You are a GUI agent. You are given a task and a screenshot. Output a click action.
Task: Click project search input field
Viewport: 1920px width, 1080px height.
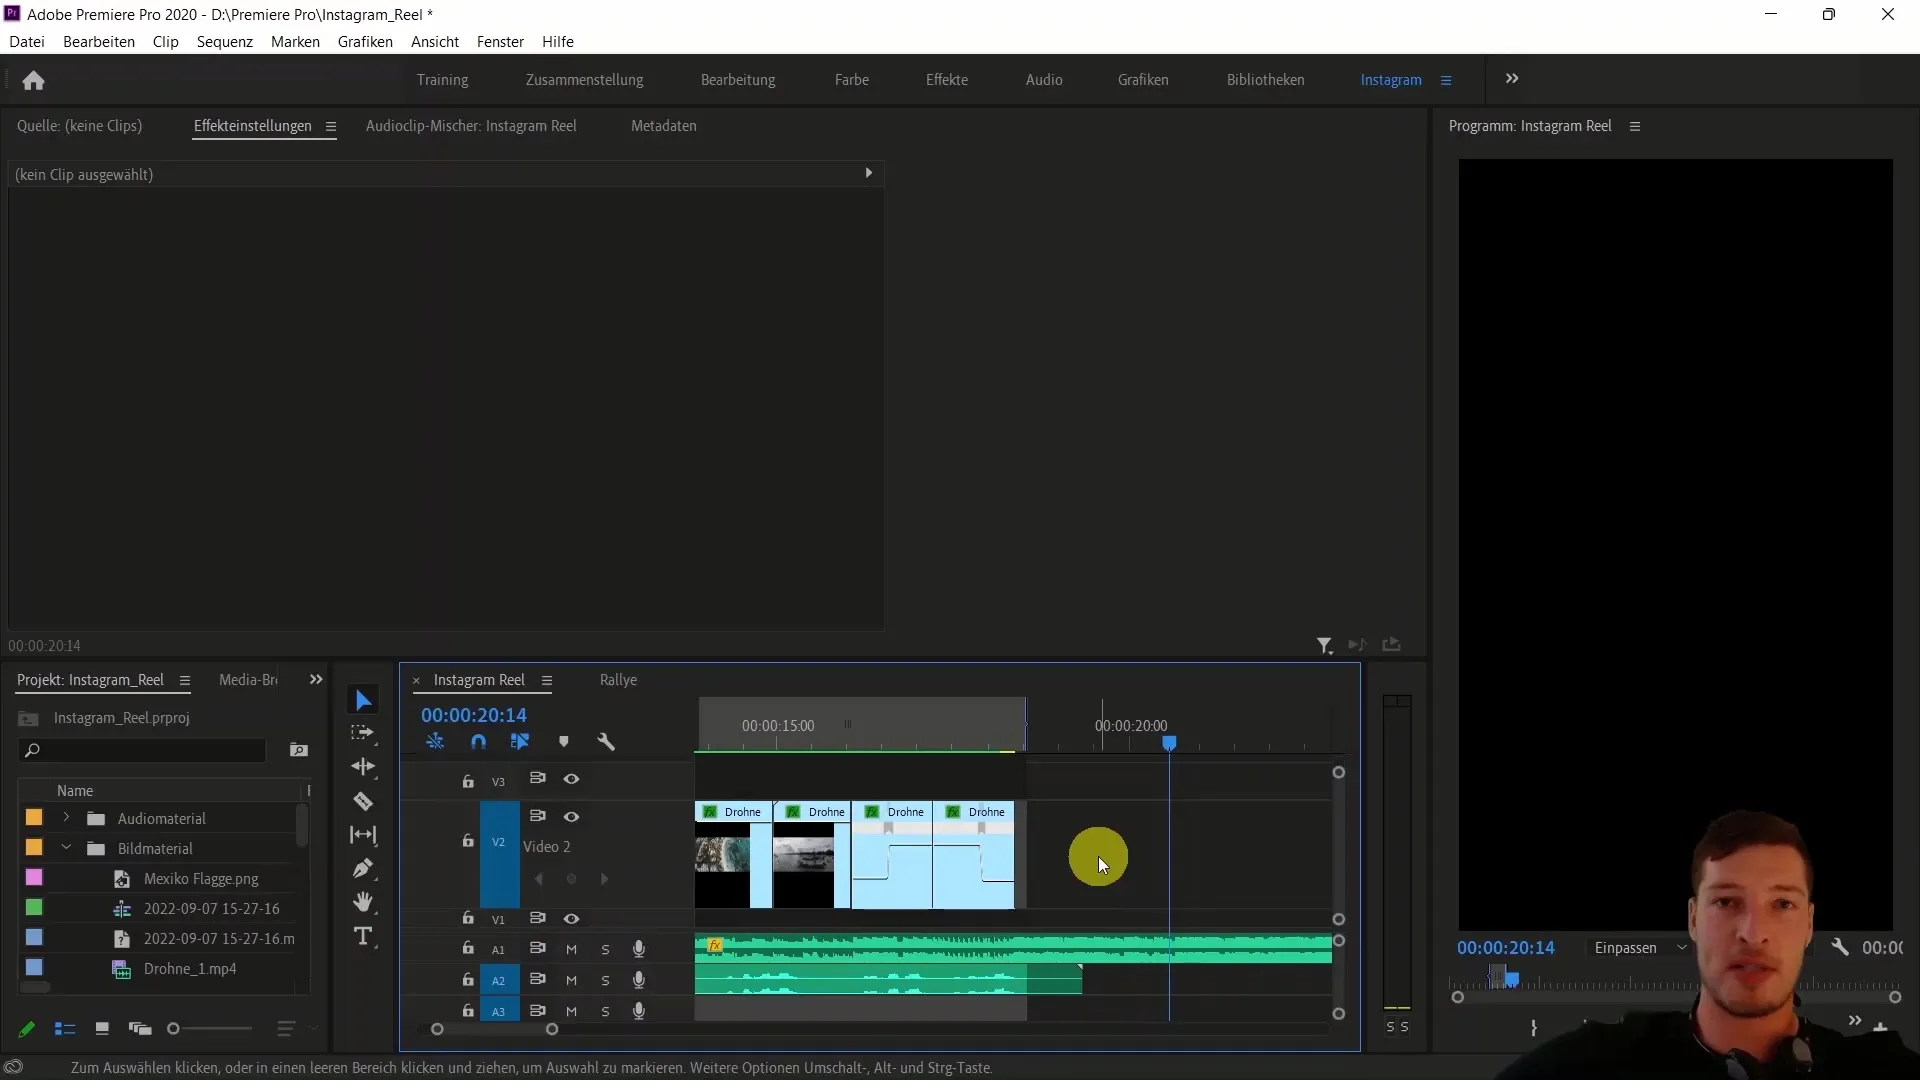pyautogui.click(x=143, y=750)
